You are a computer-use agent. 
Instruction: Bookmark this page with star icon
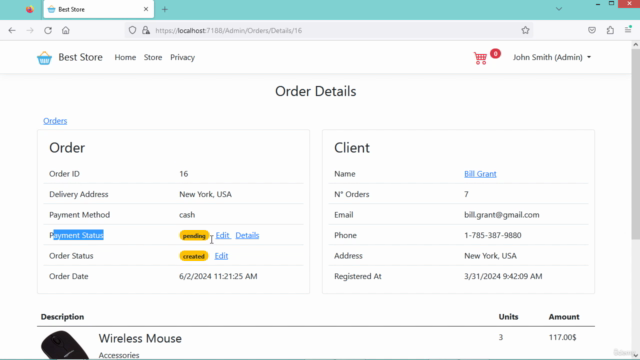pyautogui.click(x=525, y=30)
